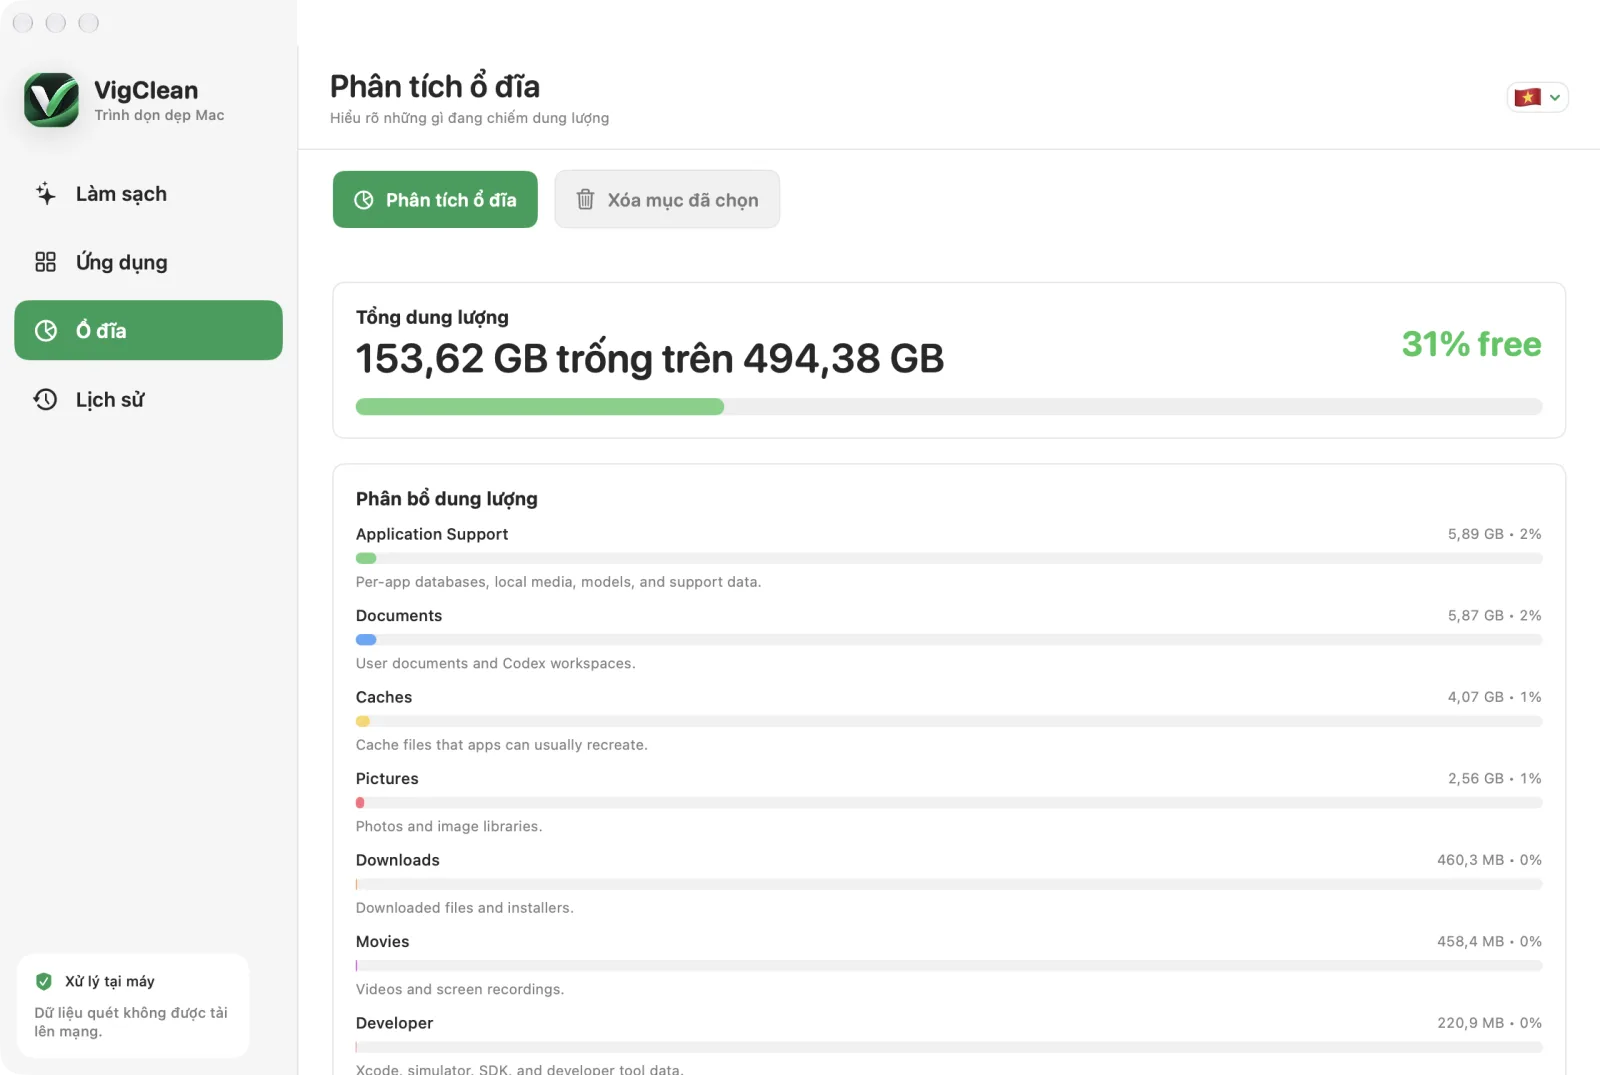Select the Application Support row label
This screenshot has height=1075, width=1600.
pyautogui.click(x=432, y=534)
